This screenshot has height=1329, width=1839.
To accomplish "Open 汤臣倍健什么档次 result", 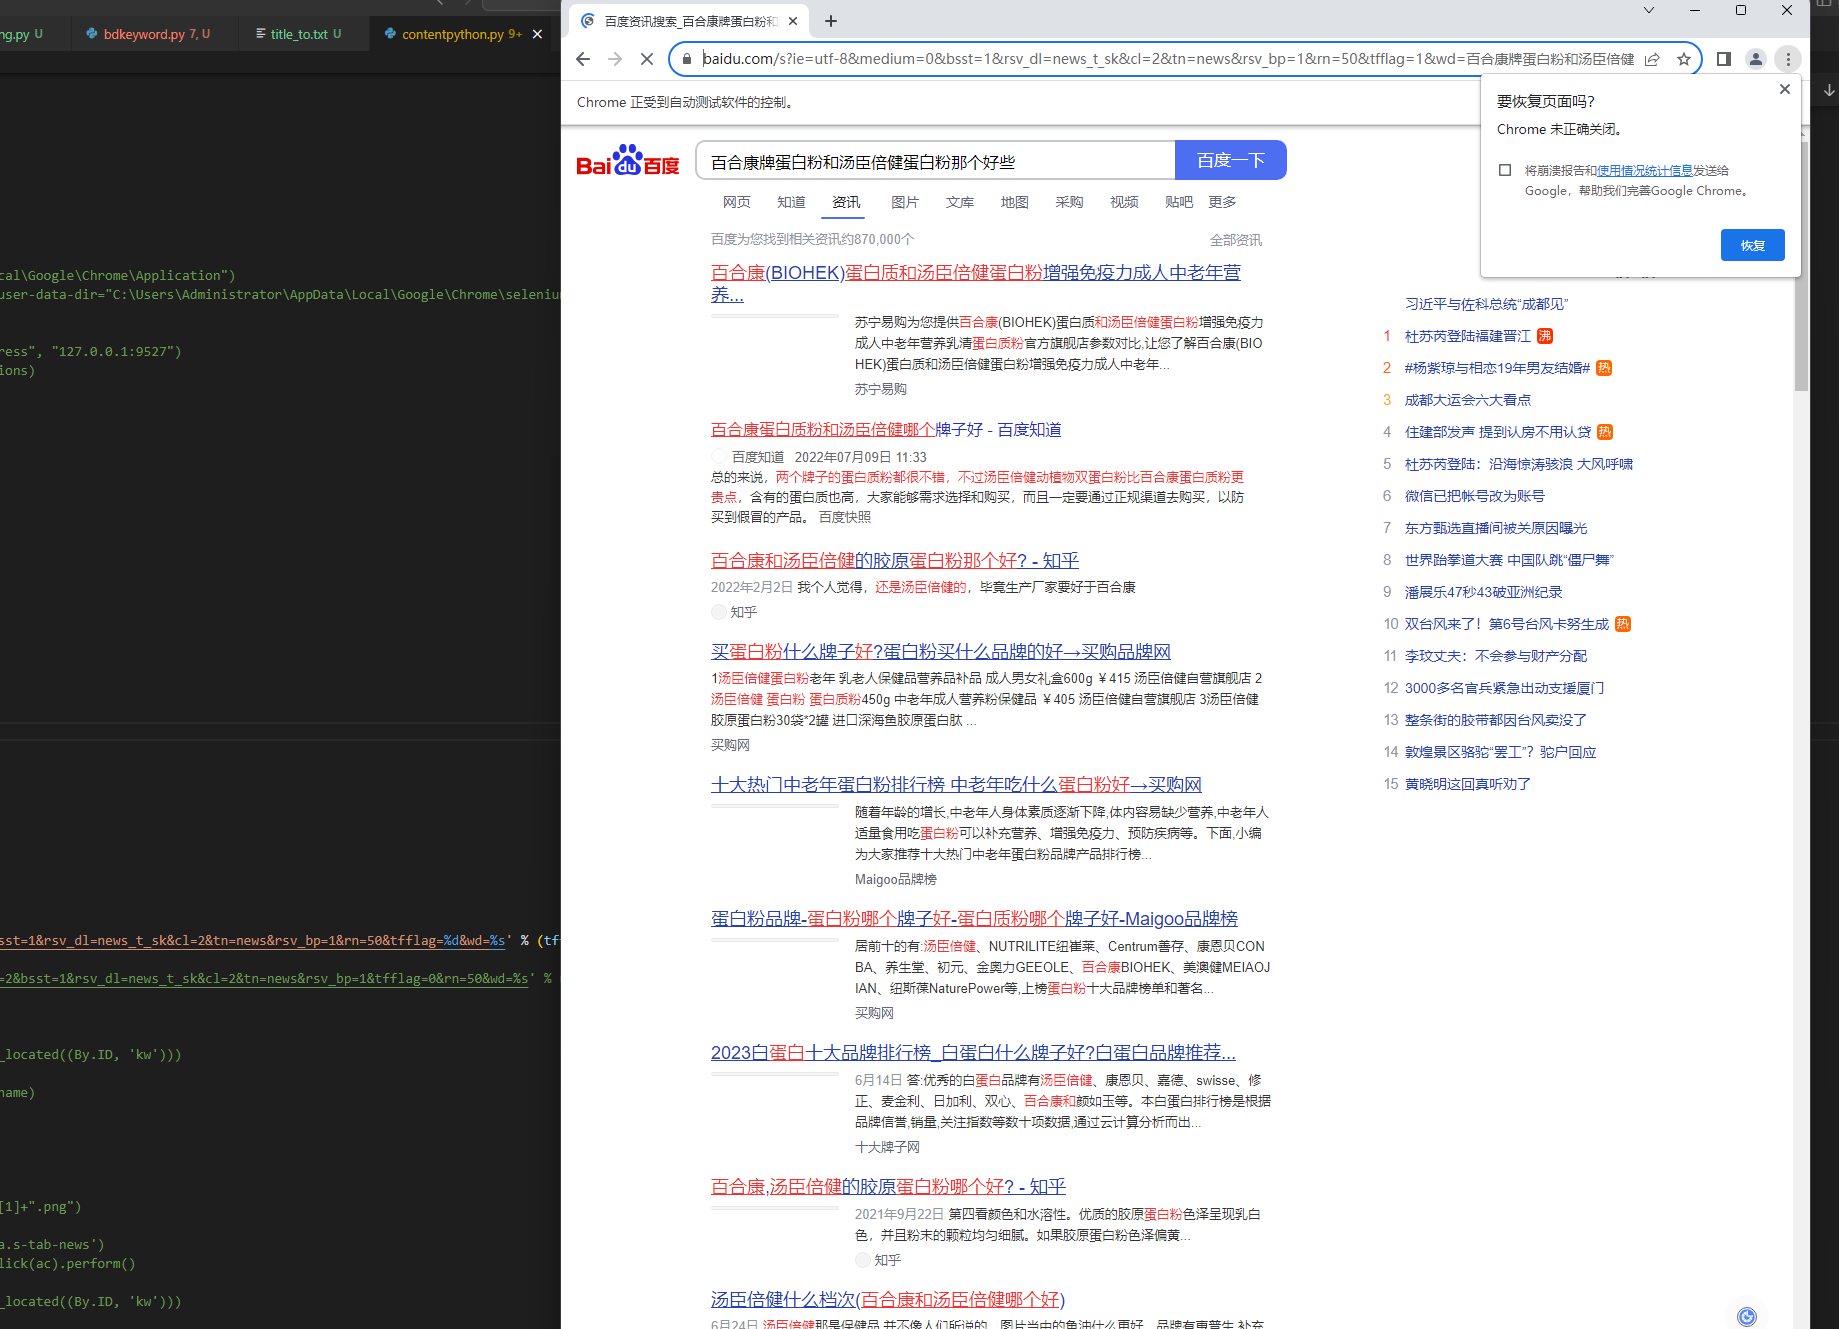I will tap(888, 1300).
